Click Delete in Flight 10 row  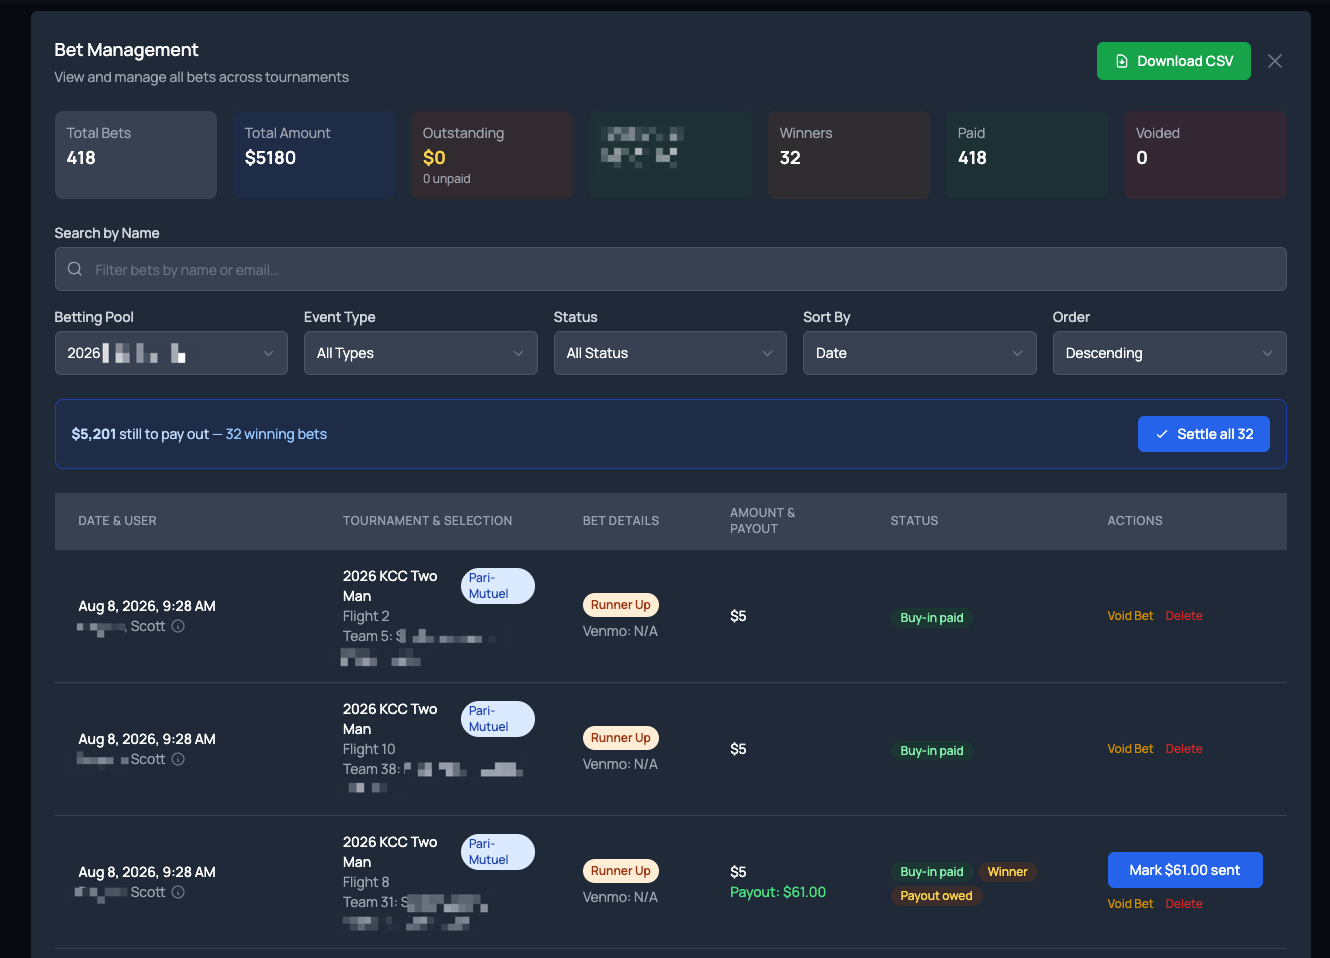tap(1184, 749)
